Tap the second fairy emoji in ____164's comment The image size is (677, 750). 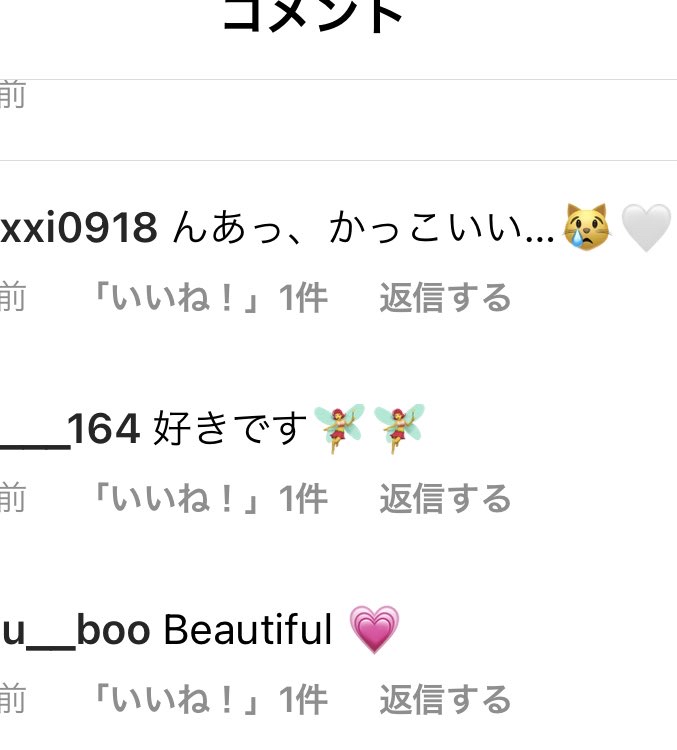[x=400, y=429]
